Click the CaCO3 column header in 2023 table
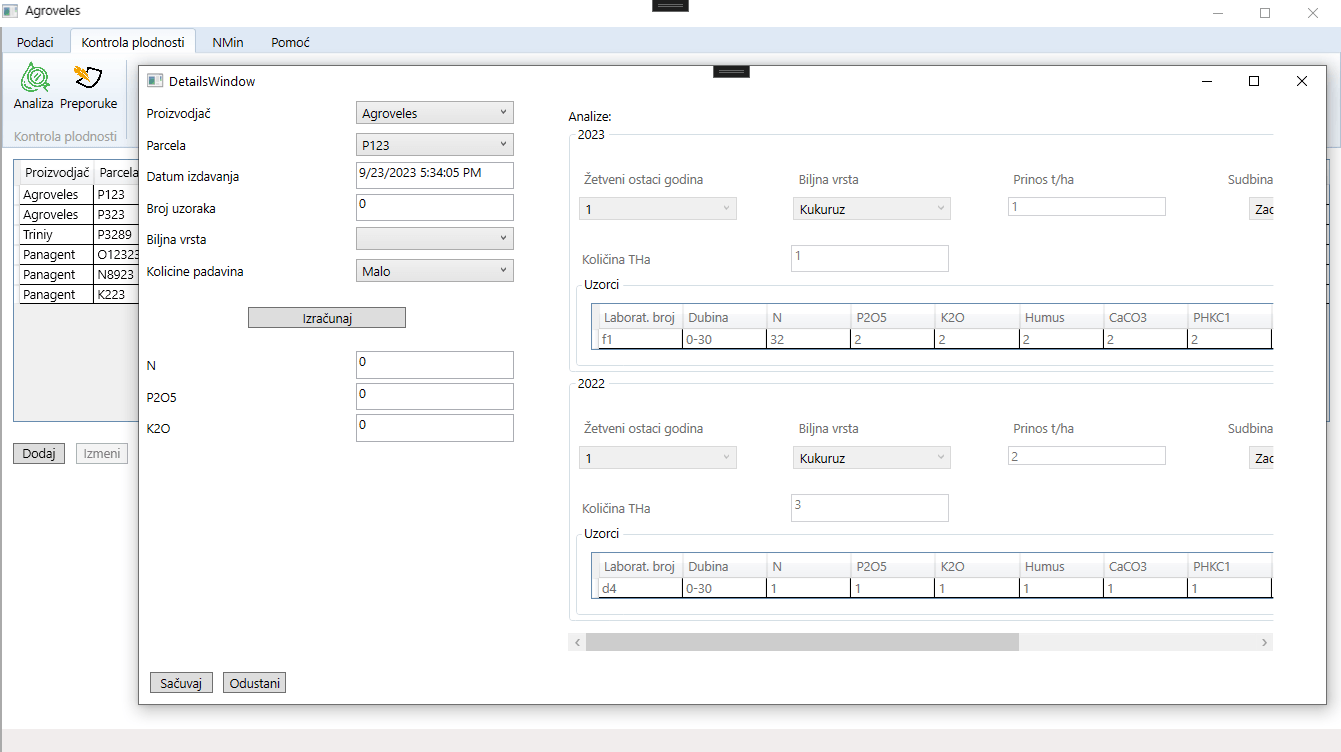This screenshot has width=1341, height=752. click(x=1144, y=317)
